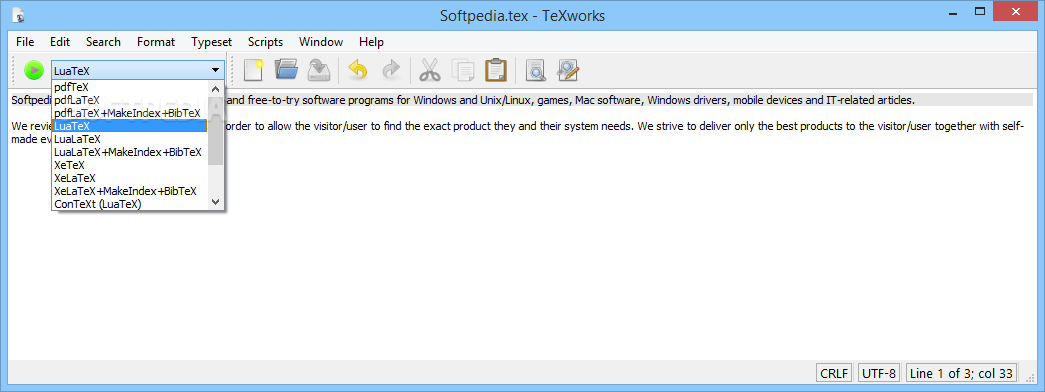
Task: Click the Line 1 of 3 position indicator
Action: [x=960, y=373]
